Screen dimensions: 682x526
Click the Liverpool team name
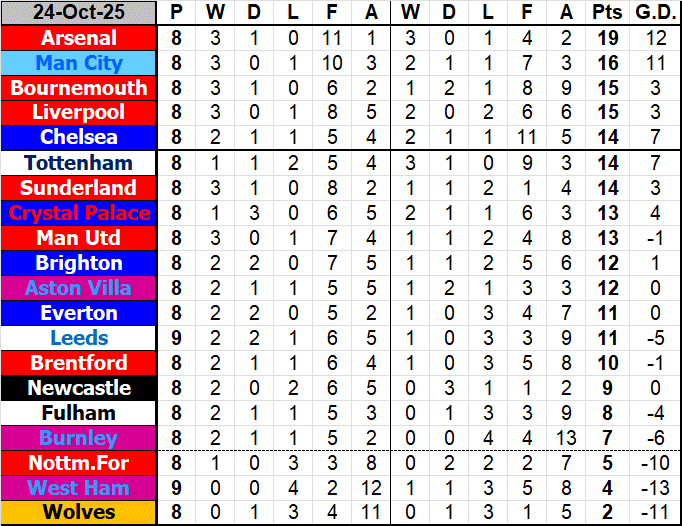pos(79,113)
